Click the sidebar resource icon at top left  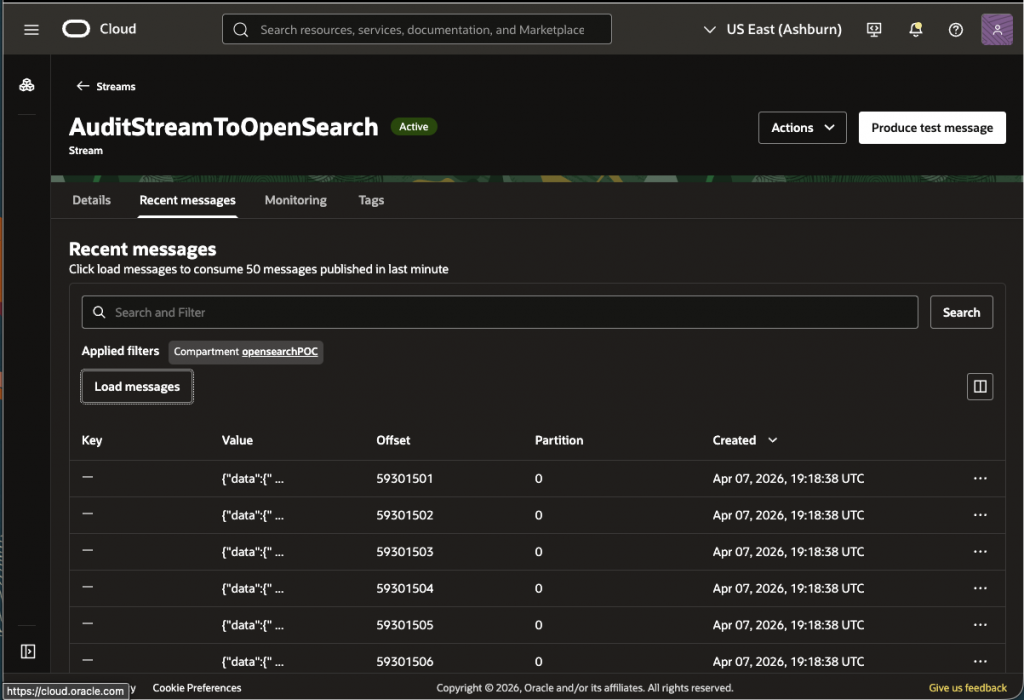pyautogui.click(x=27, y=86)
